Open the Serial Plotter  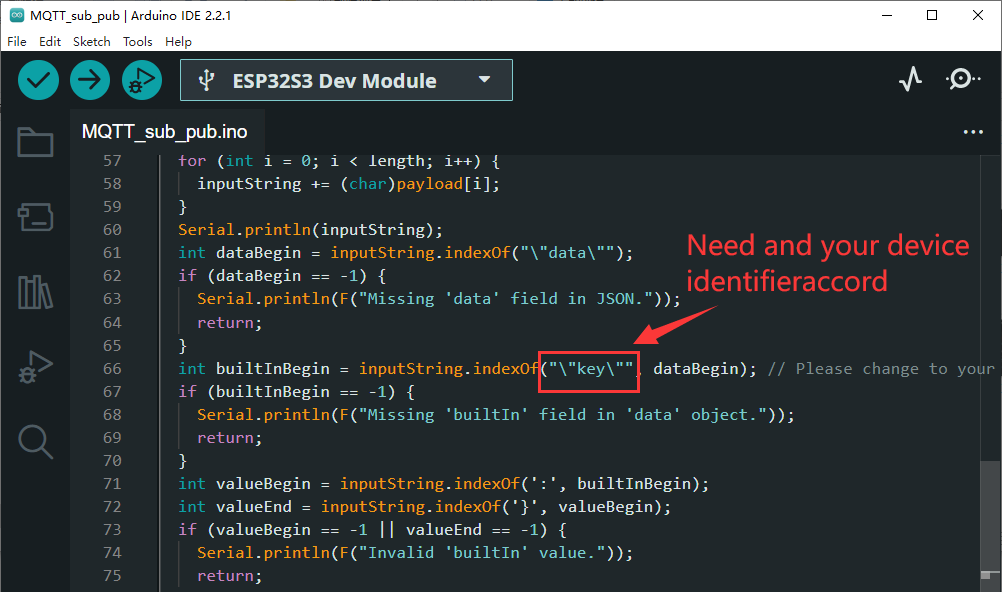pos(910,80)
